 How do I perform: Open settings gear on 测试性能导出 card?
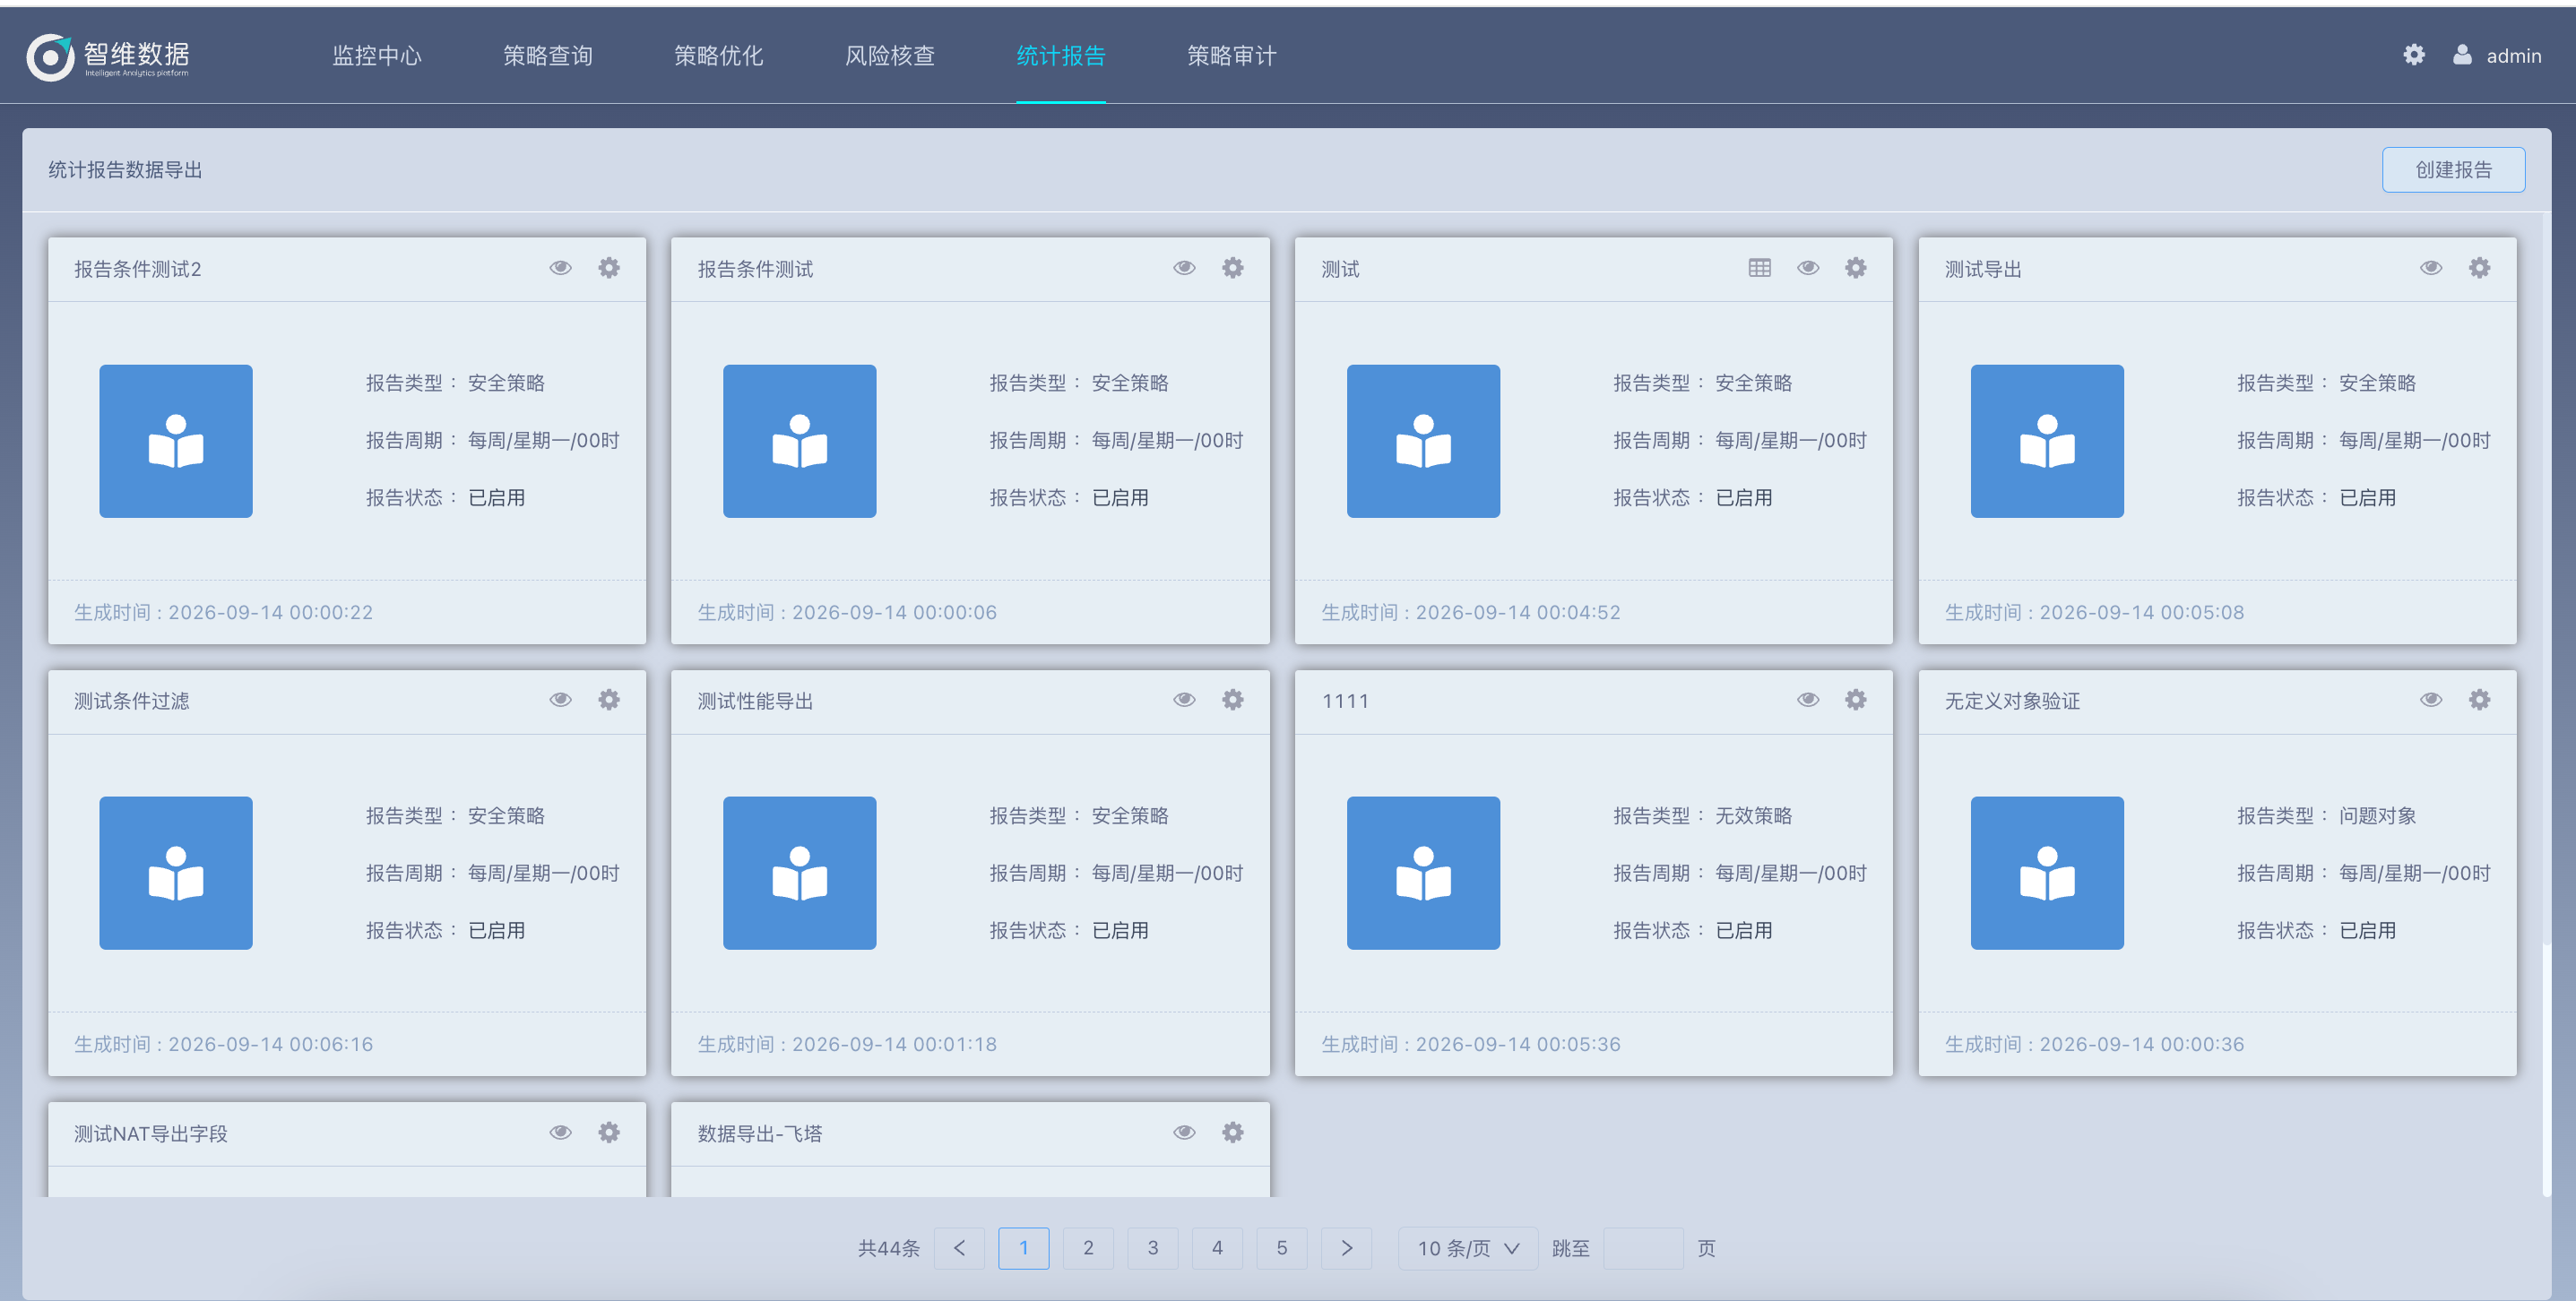[1233, 700]
